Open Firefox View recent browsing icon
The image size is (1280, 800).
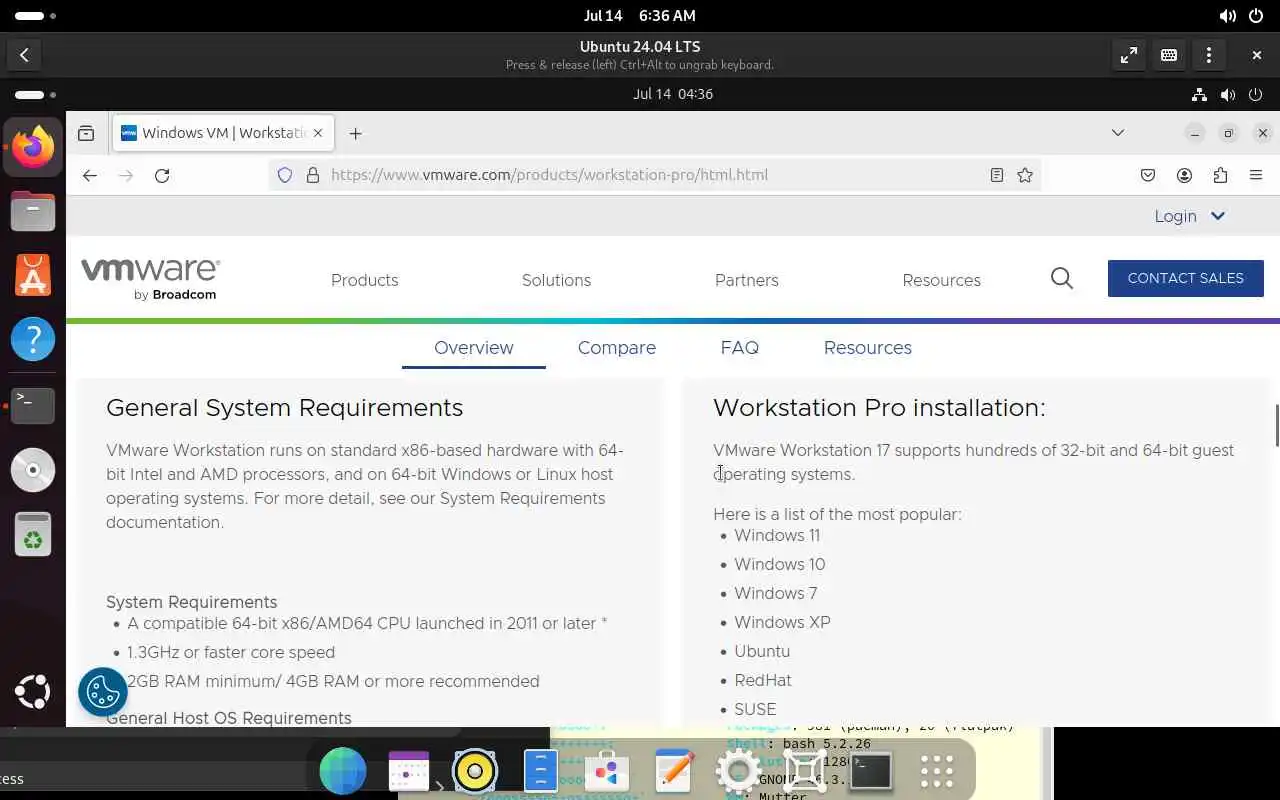click(86, 133)
